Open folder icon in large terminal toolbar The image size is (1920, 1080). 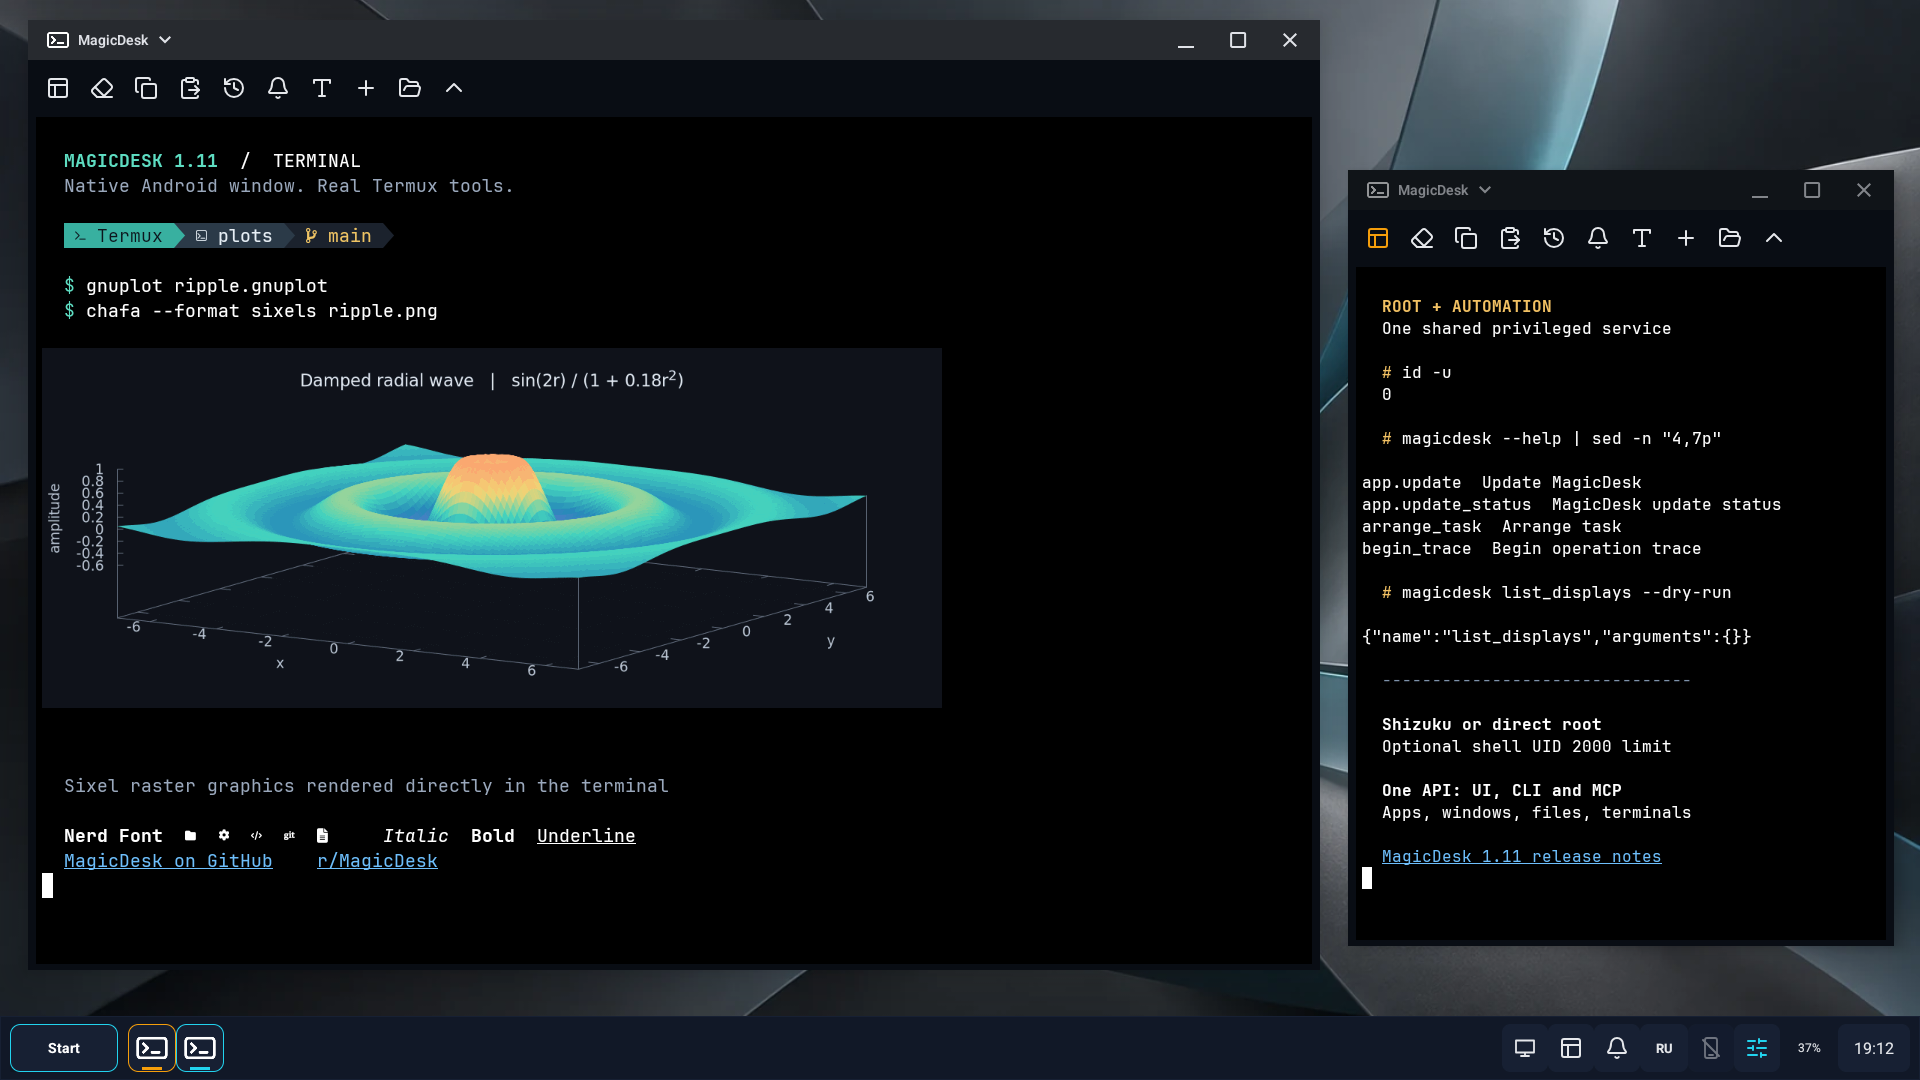410,88
